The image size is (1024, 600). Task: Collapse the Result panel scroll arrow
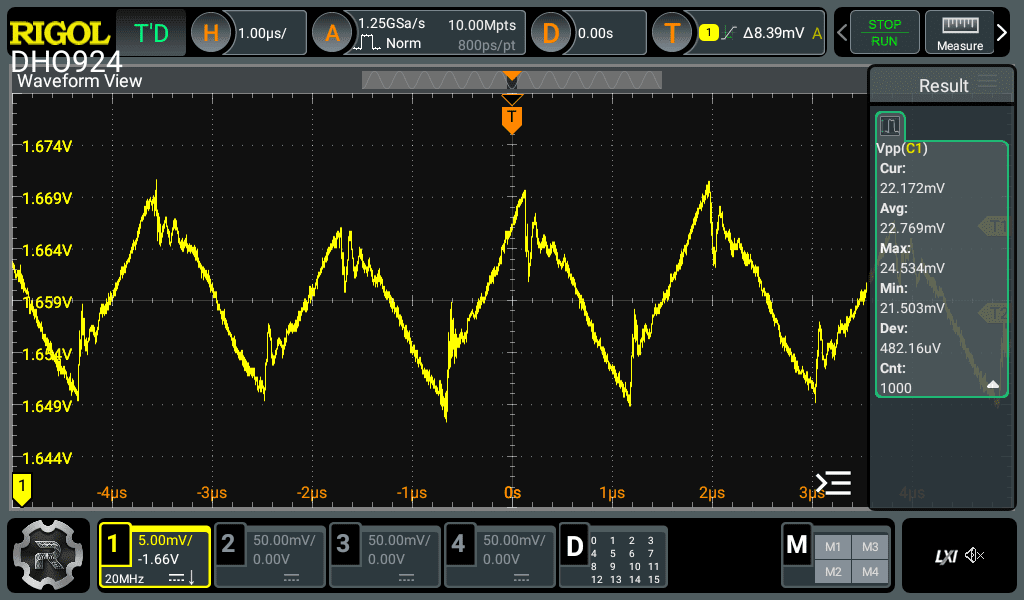[993, 385]
